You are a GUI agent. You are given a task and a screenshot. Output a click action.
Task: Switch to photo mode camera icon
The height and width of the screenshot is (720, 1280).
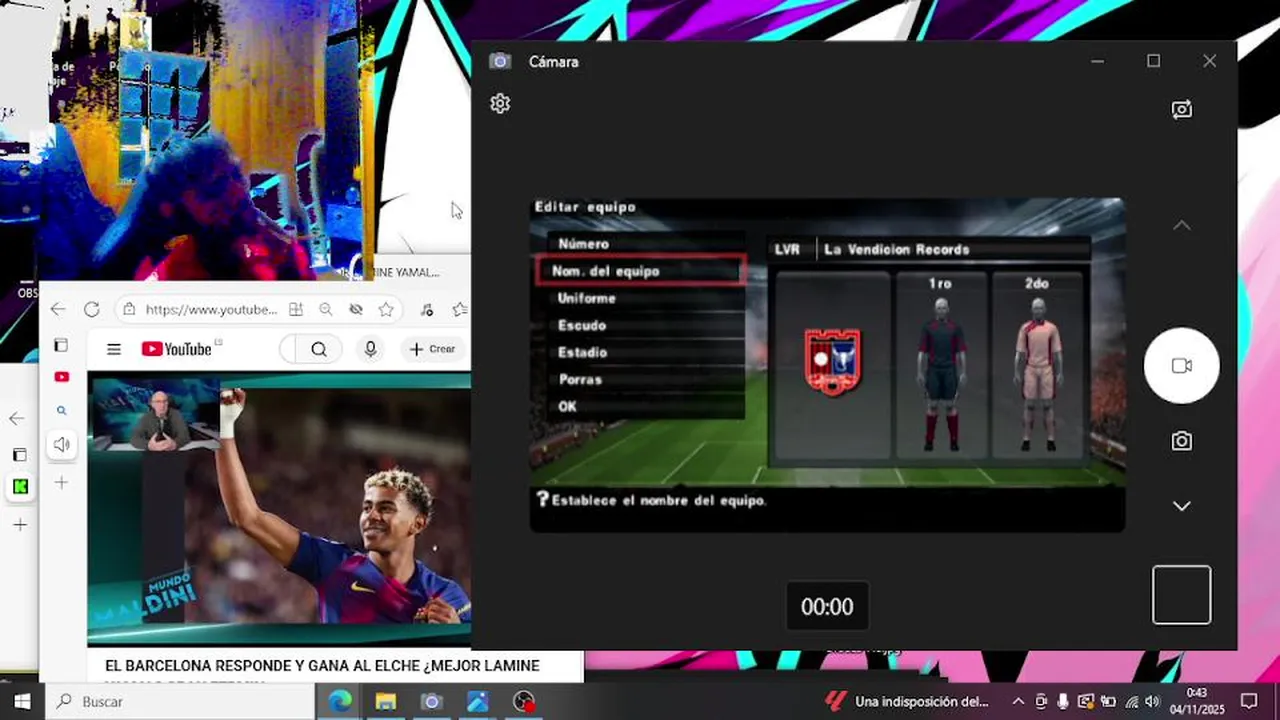(x=1181, y=441)
